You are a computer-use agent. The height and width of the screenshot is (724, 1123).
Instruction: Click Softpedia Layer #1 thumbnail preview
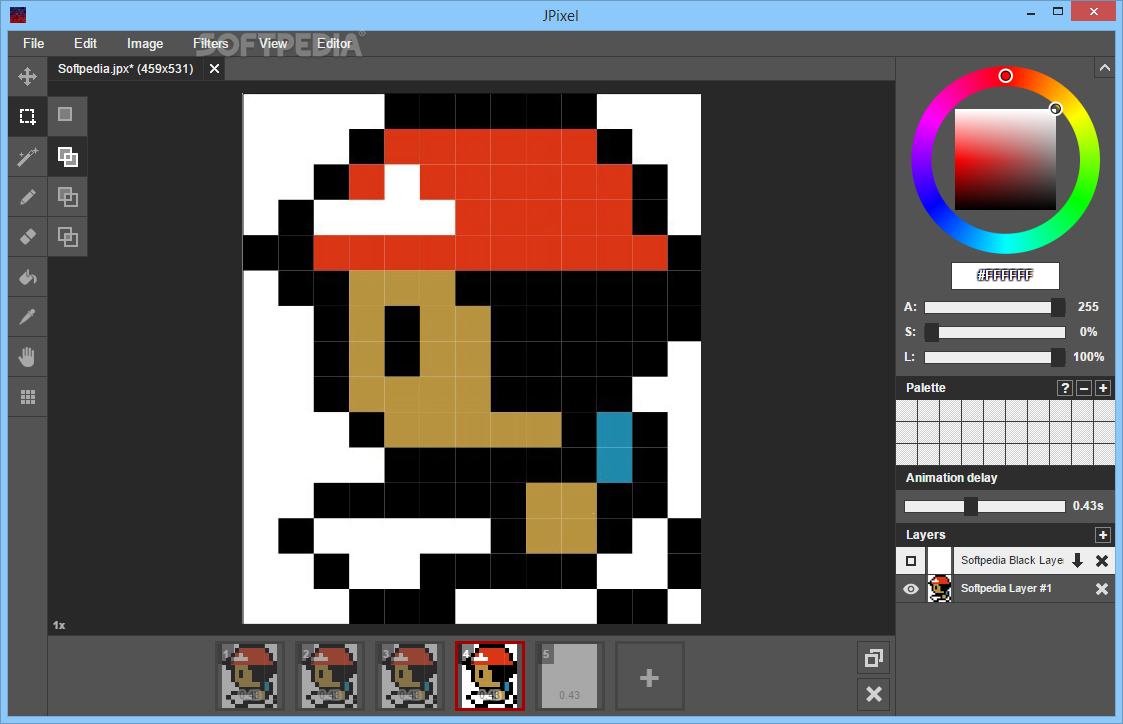coord(940,589)
